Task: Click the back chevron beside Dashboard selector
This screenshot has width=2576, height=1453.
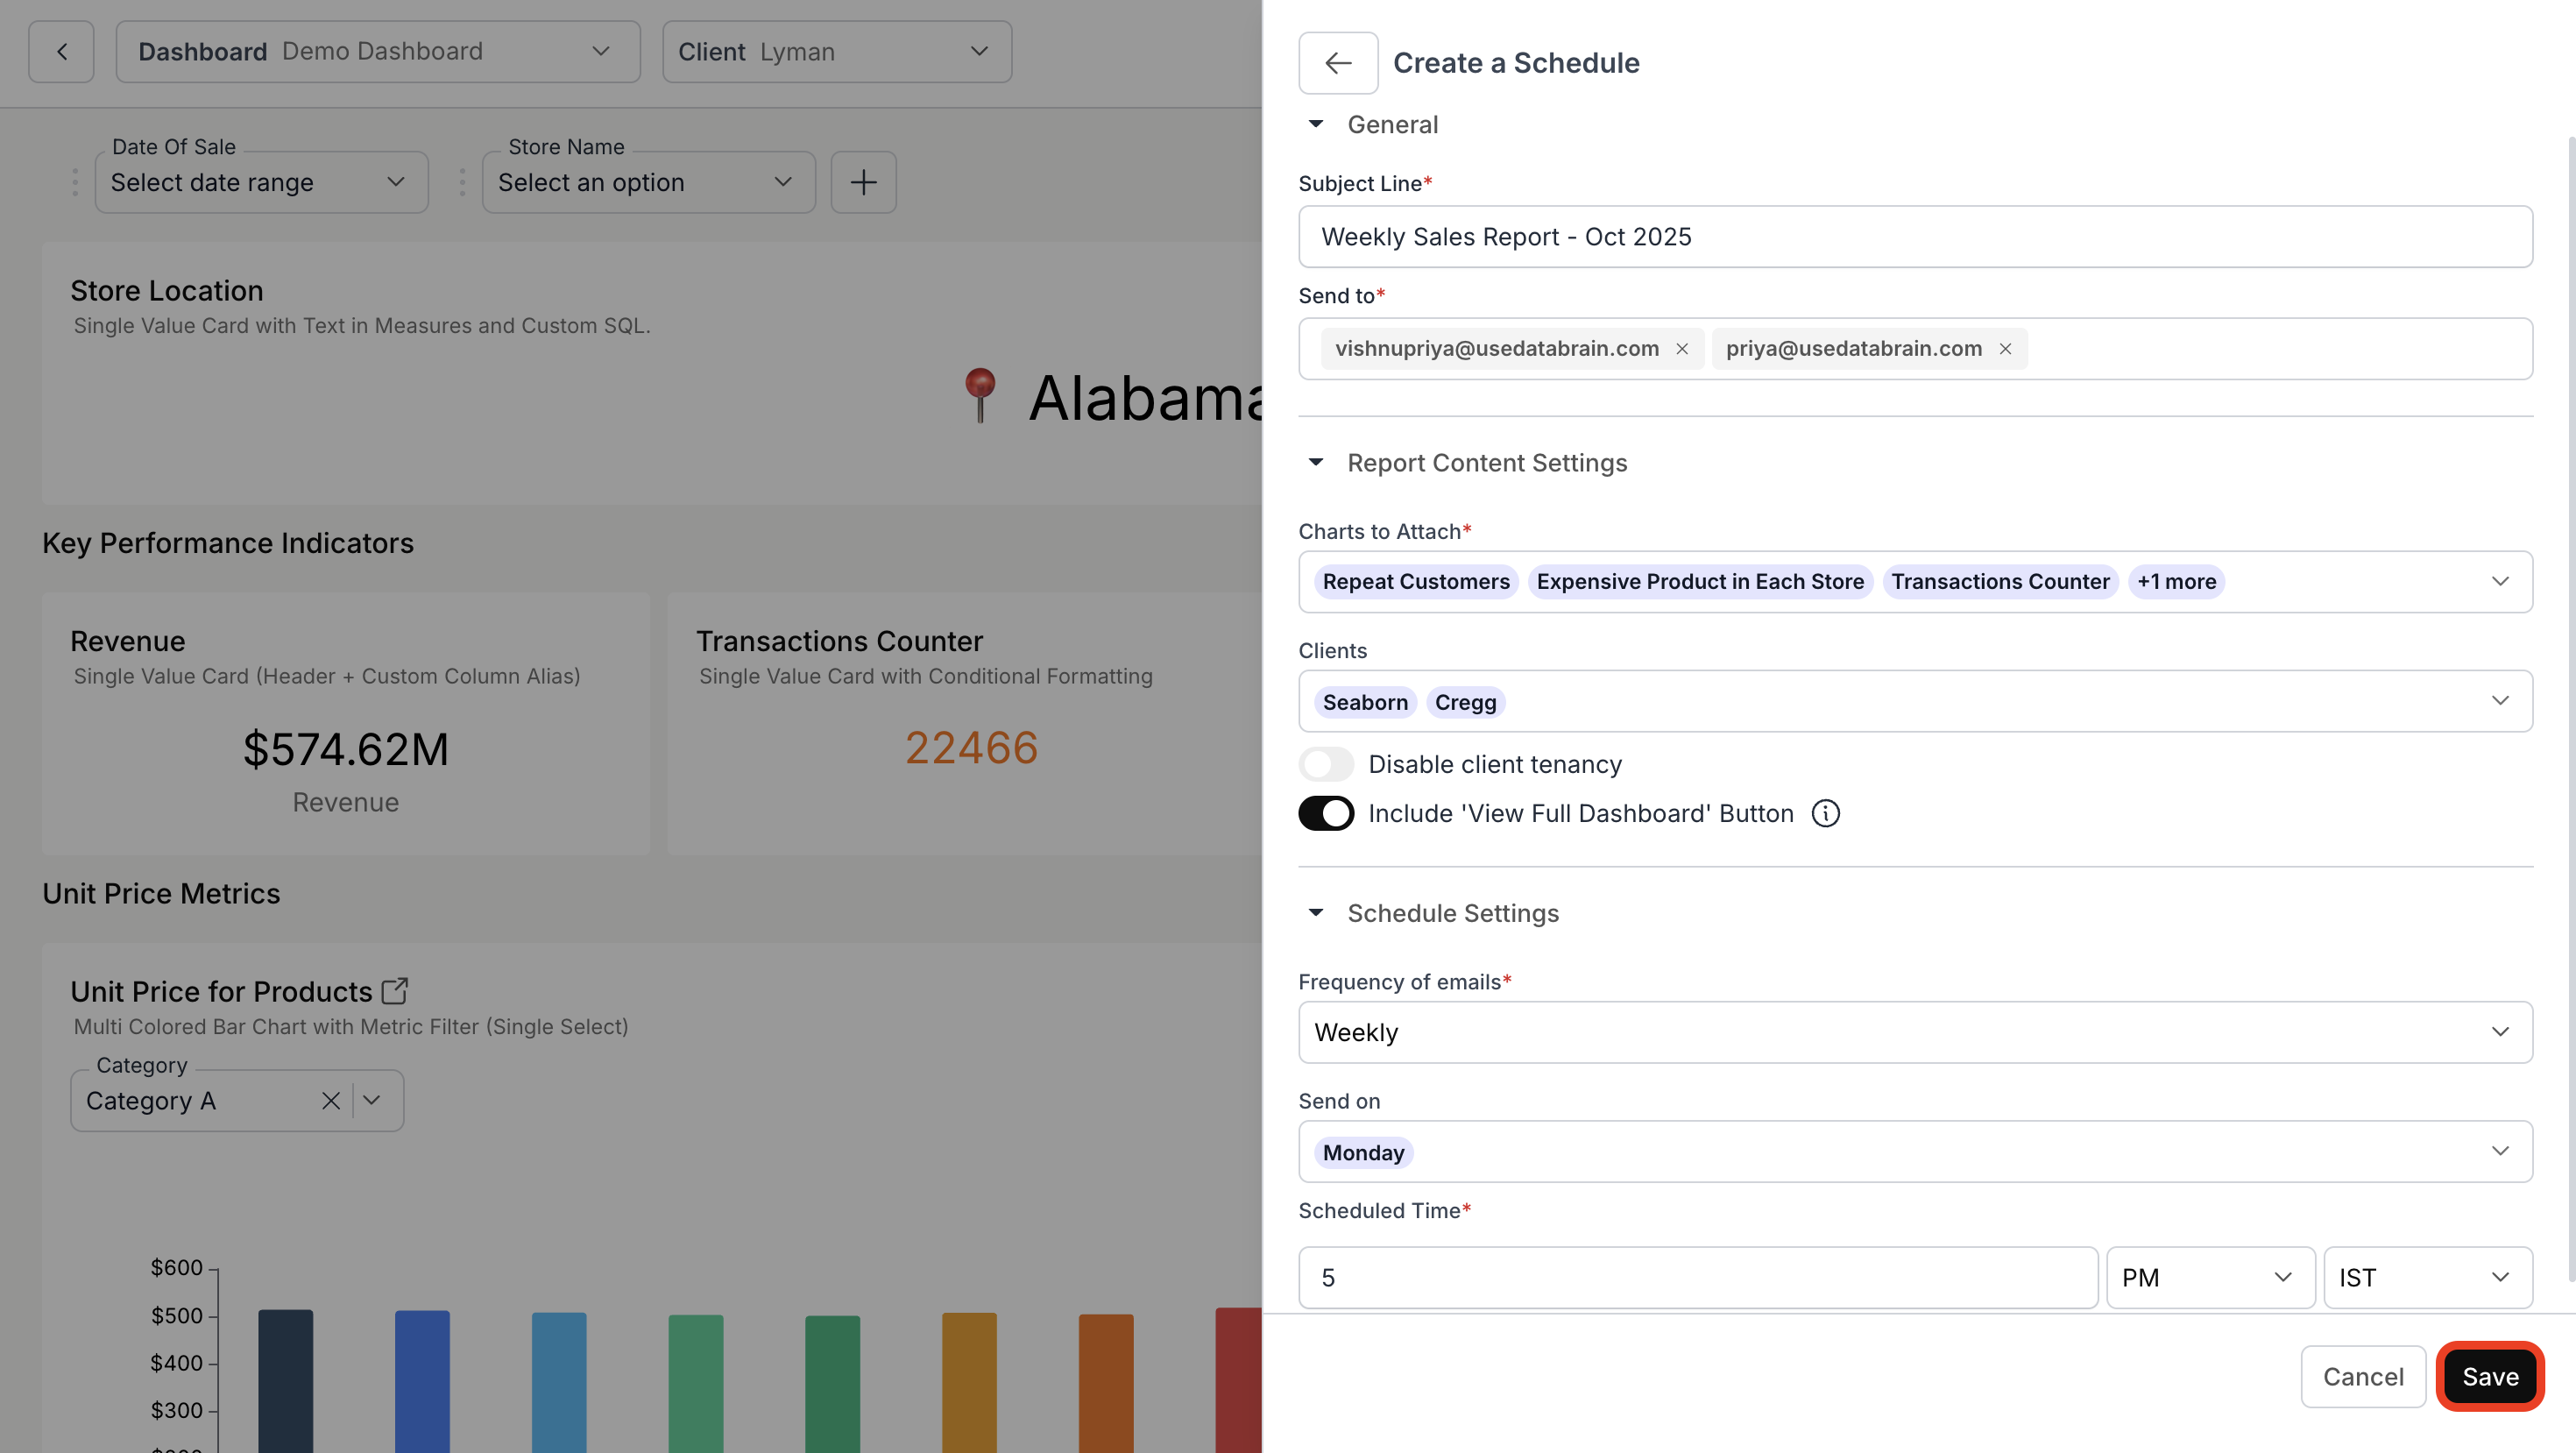Action: [61, 52]
